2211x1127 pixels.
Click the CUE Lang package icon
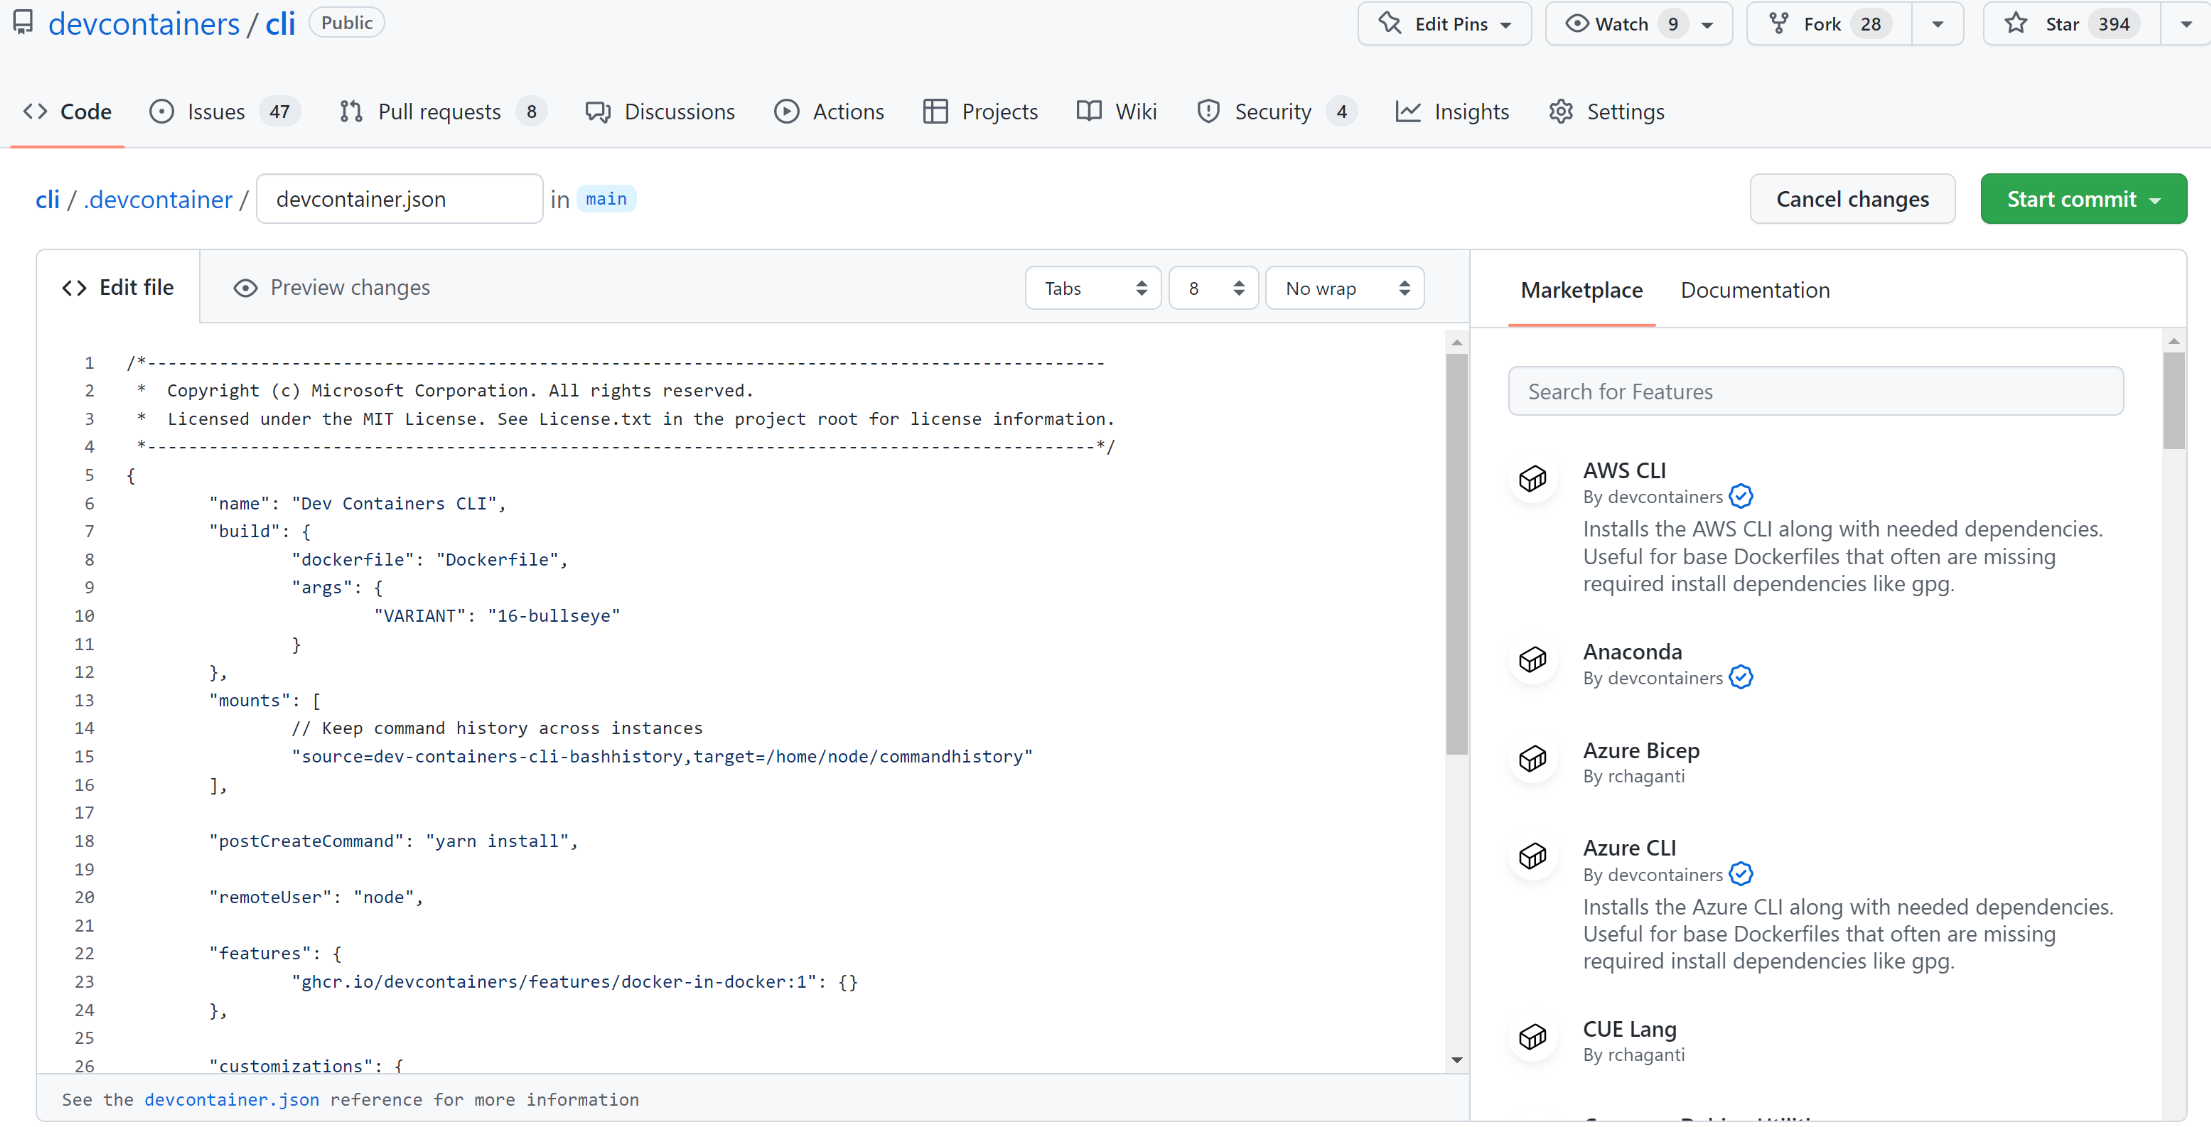[x=1533, y=1037]
